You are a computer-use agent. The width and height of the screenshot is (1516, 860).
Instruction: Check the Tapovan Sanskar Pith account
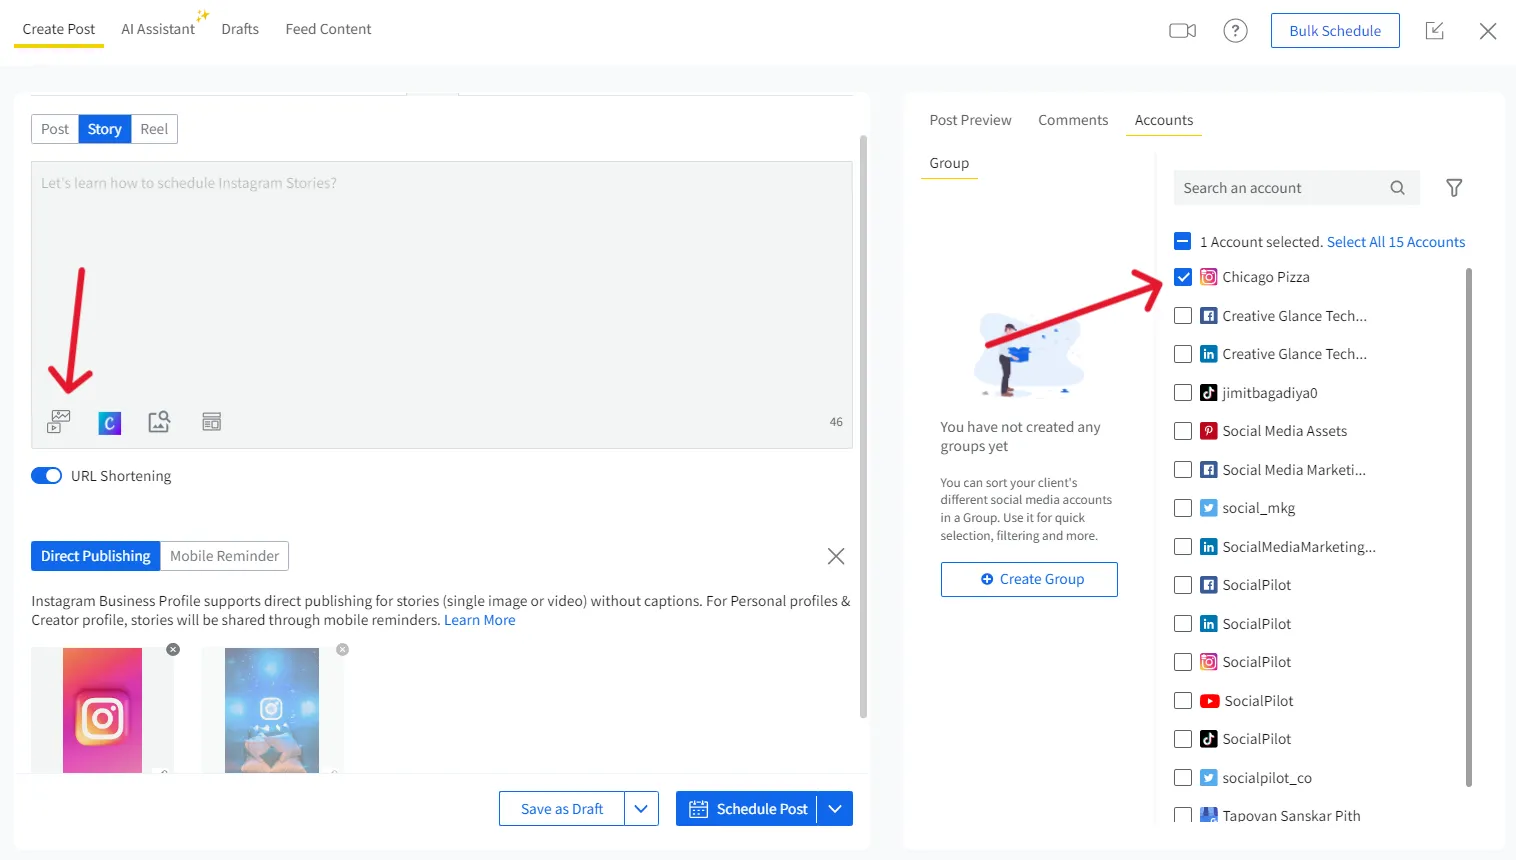coord(1183,815)
